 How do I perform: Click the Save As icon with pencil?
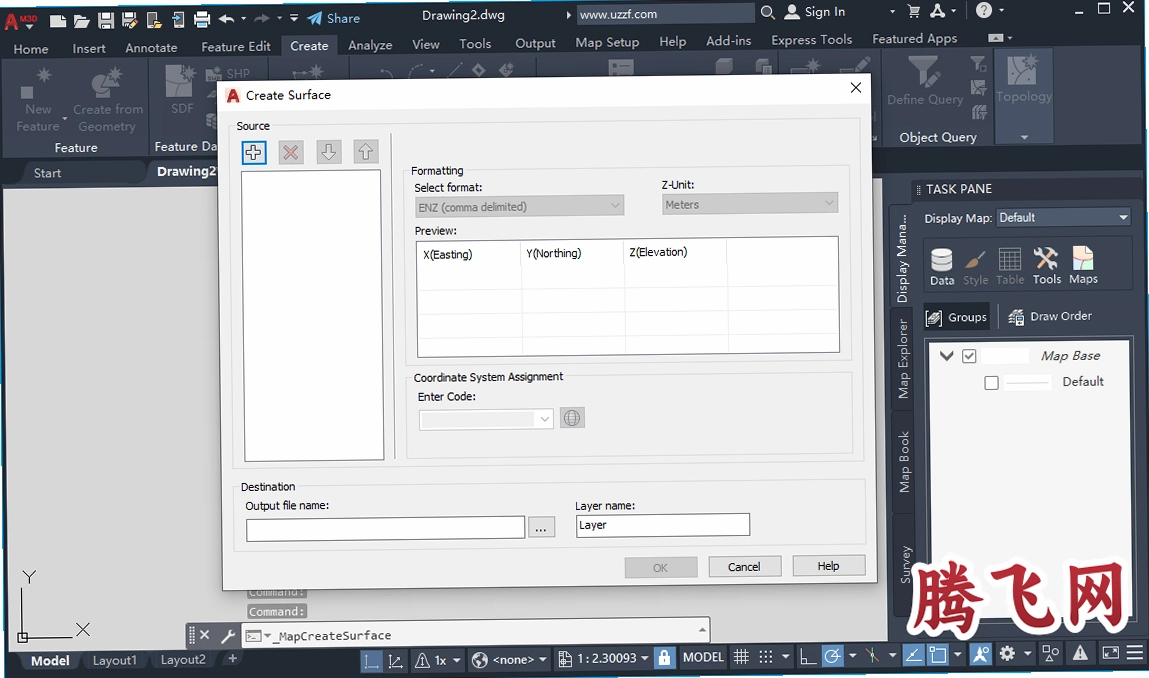(x=130, y=20)
